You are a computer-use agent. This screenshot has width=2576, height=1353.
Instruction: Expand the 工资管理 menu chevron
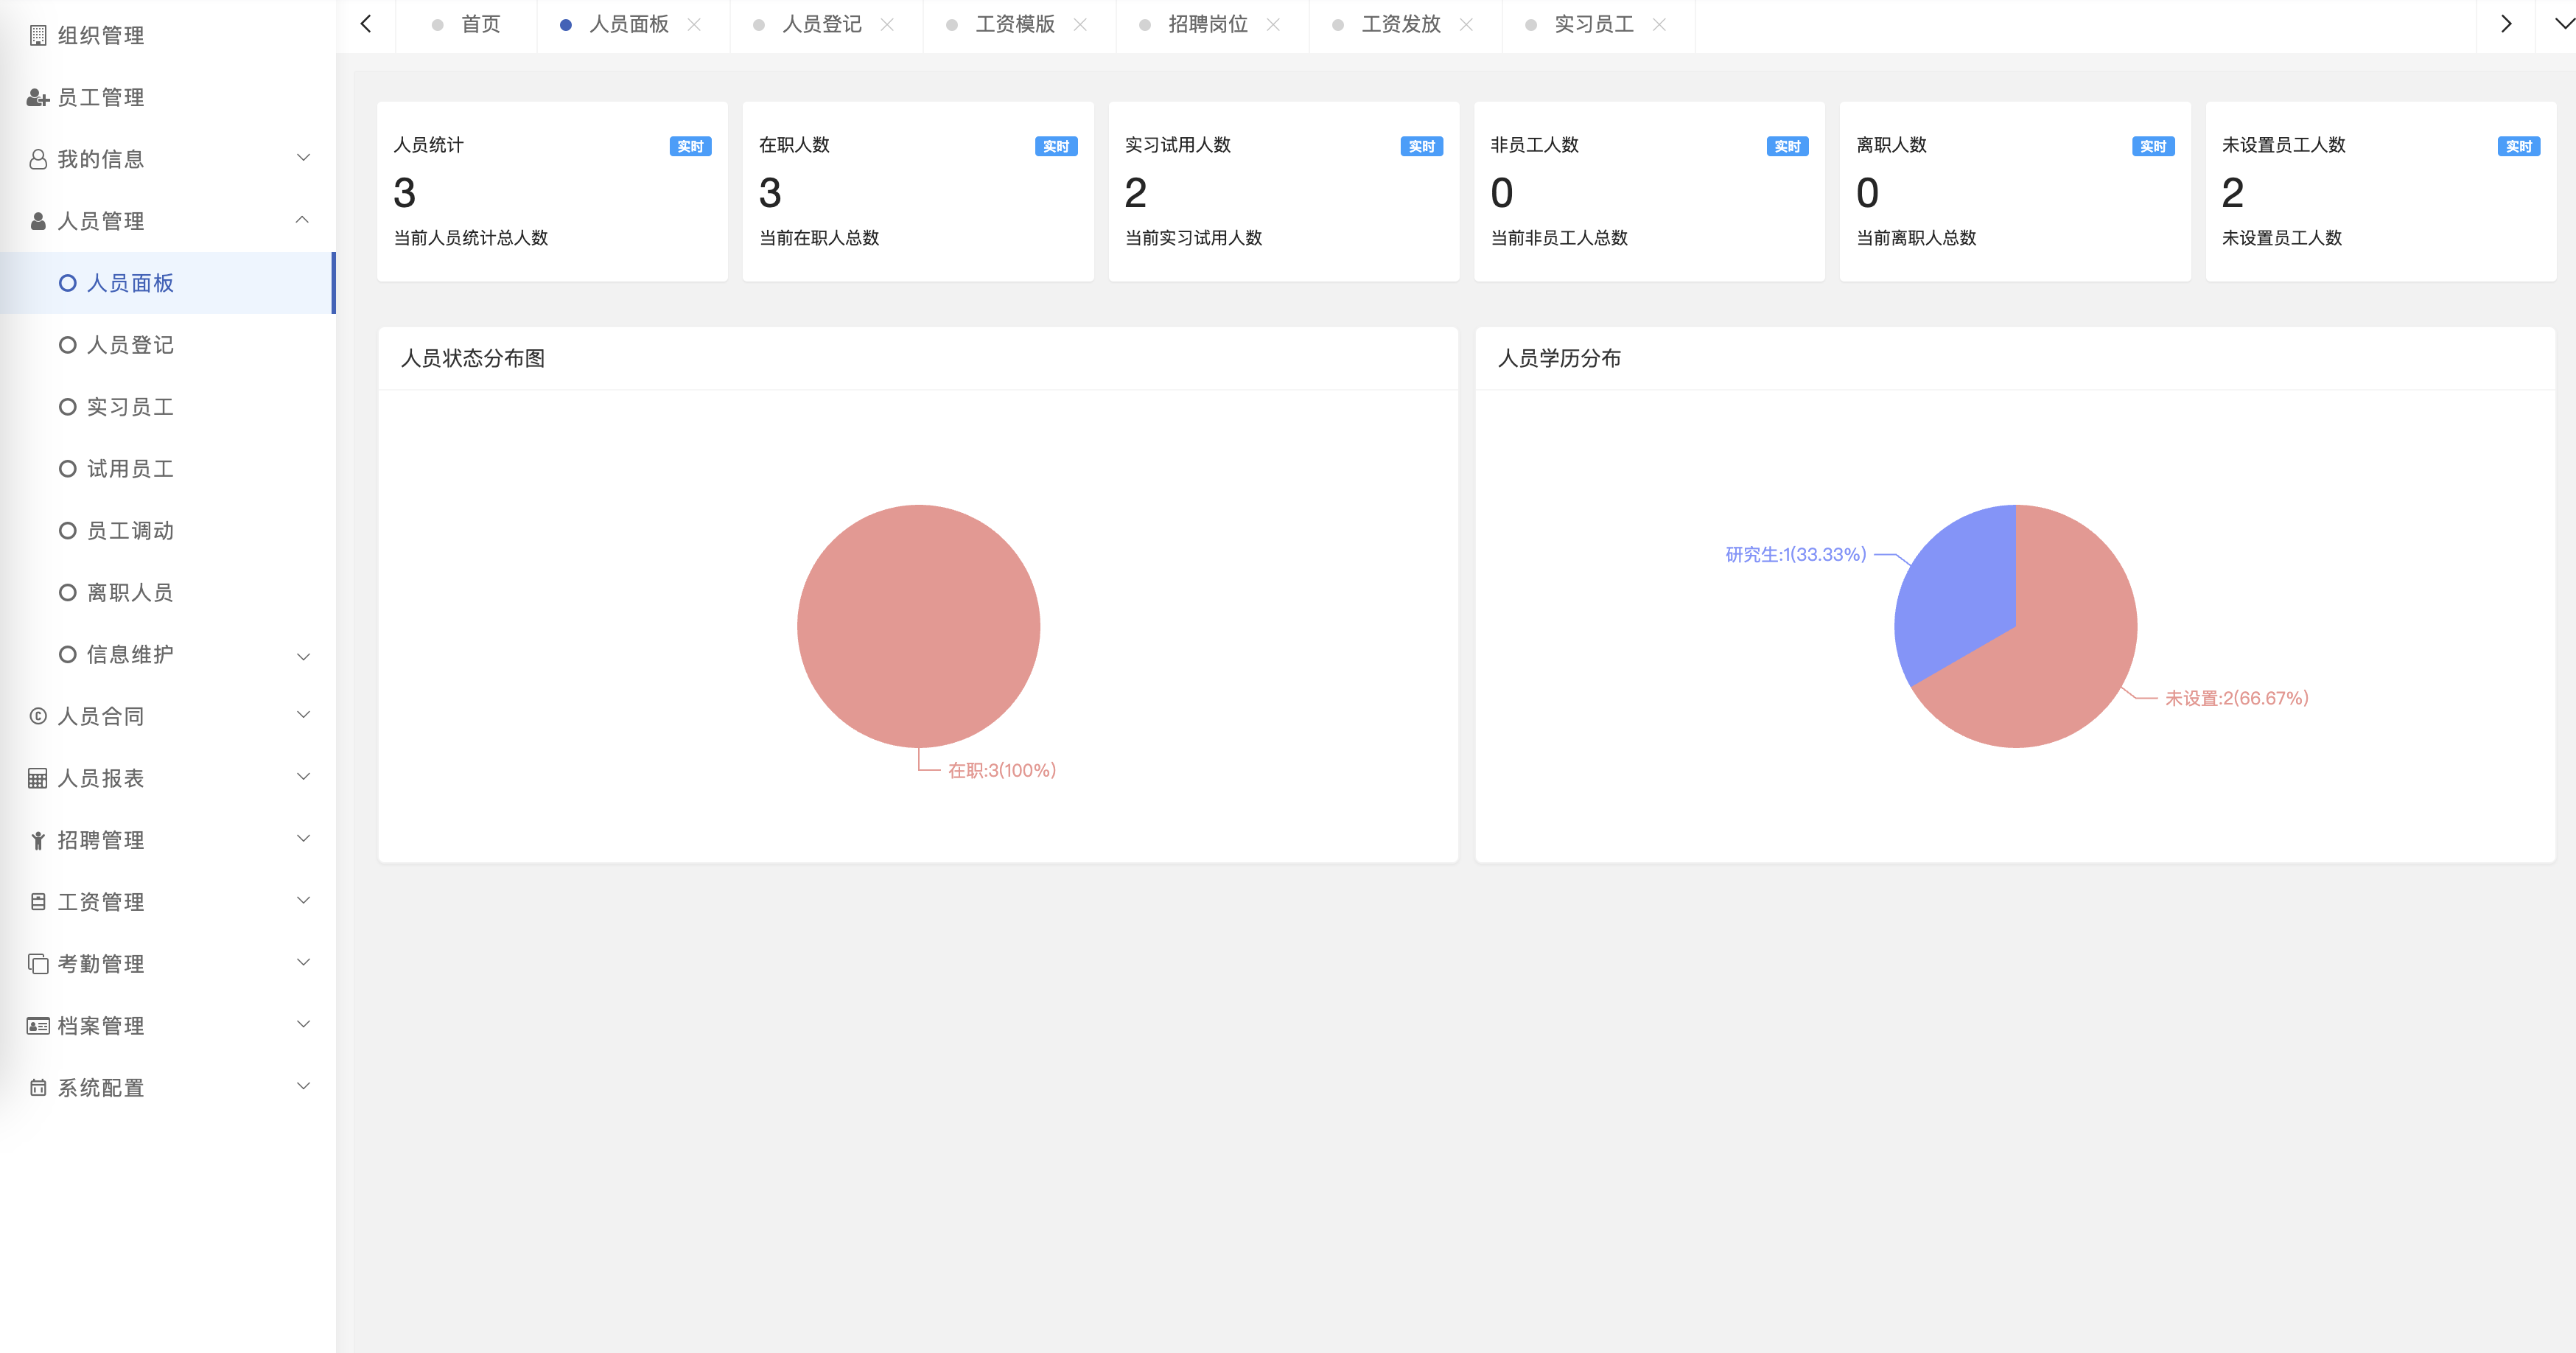pos(304,901)
